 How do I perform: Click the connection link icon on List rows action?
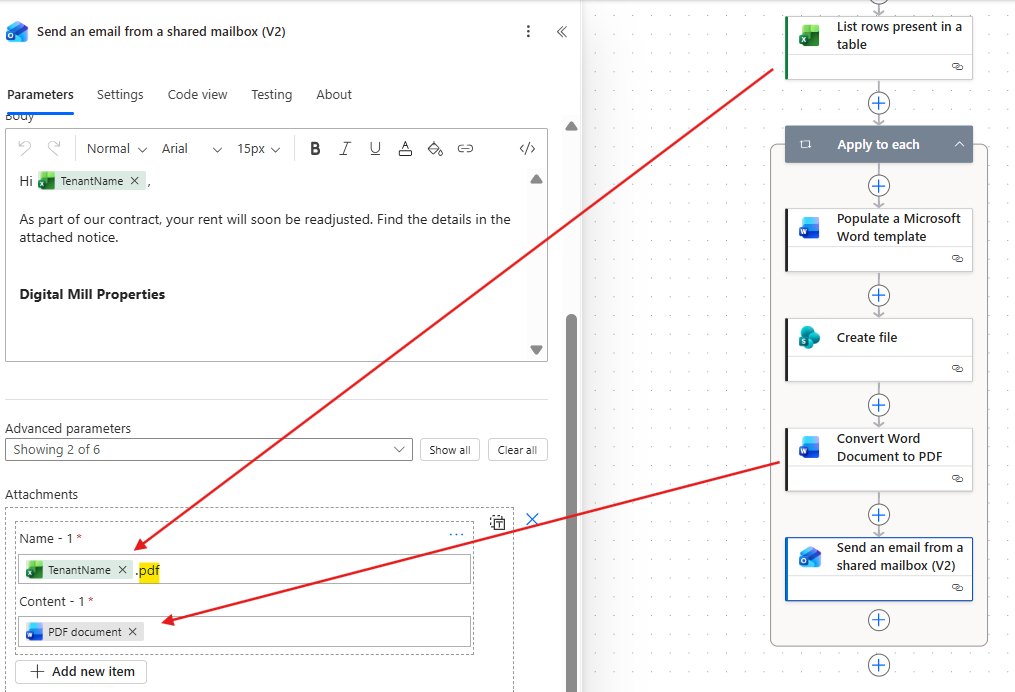click(957, 67)
